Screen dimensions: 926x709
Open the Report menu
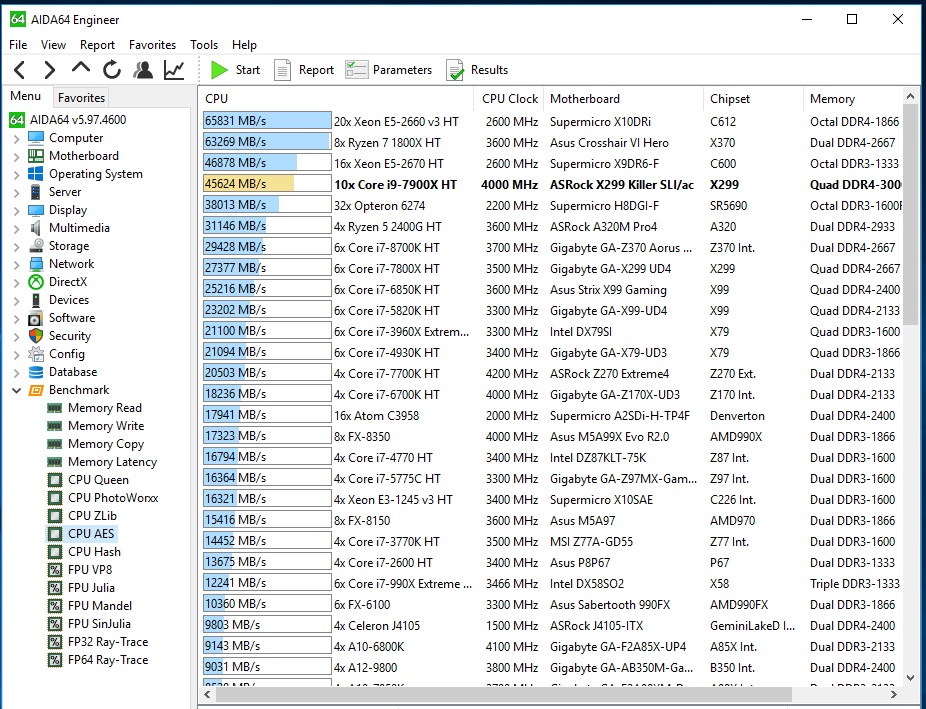pyautogui.click(x=97, y=45)
